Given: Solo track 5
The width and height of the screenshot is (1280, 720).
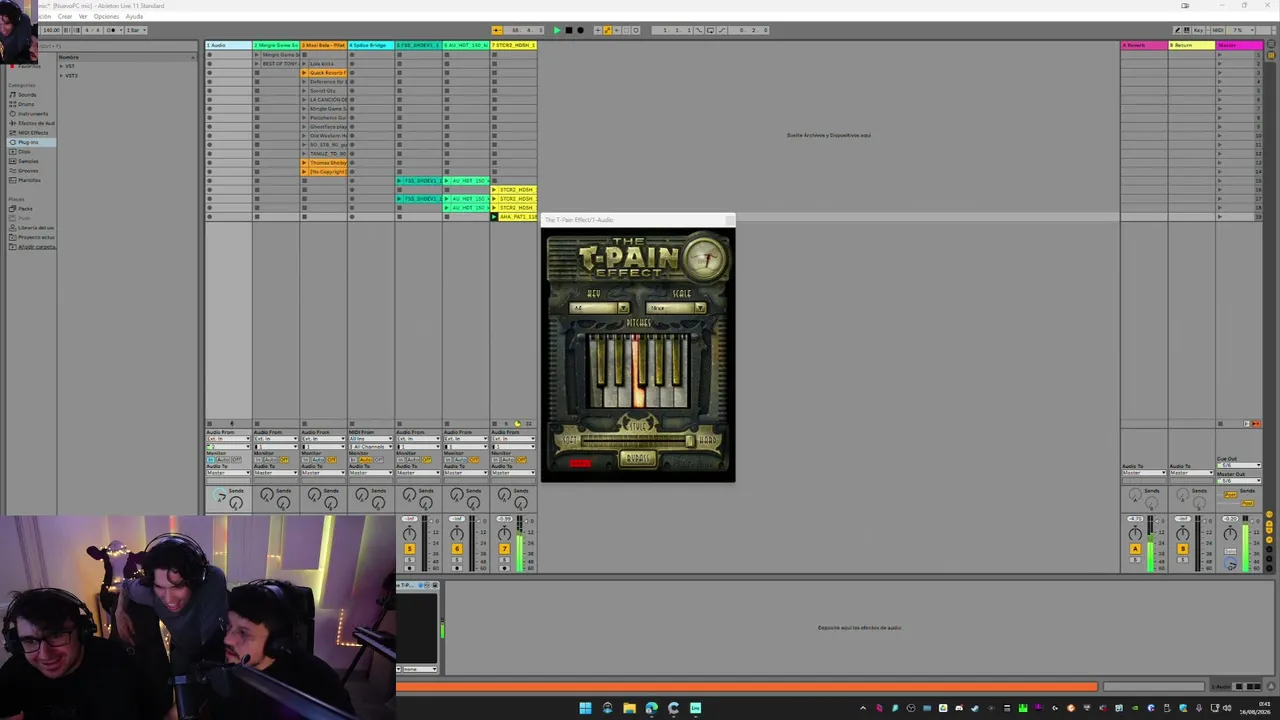Looking at the screenshot, I should (x=409, y=559).
